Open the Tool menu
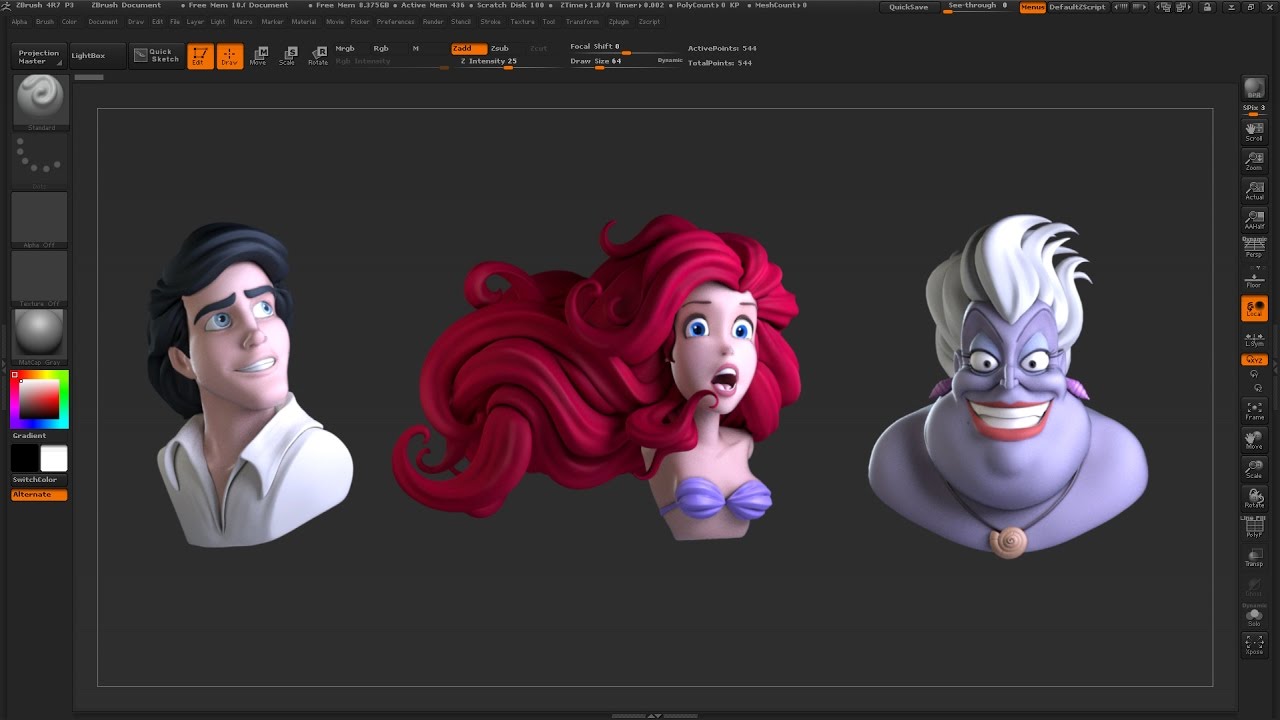This screenshot has width=1280, height=720. pyautogui.click(x=549, y=21)
